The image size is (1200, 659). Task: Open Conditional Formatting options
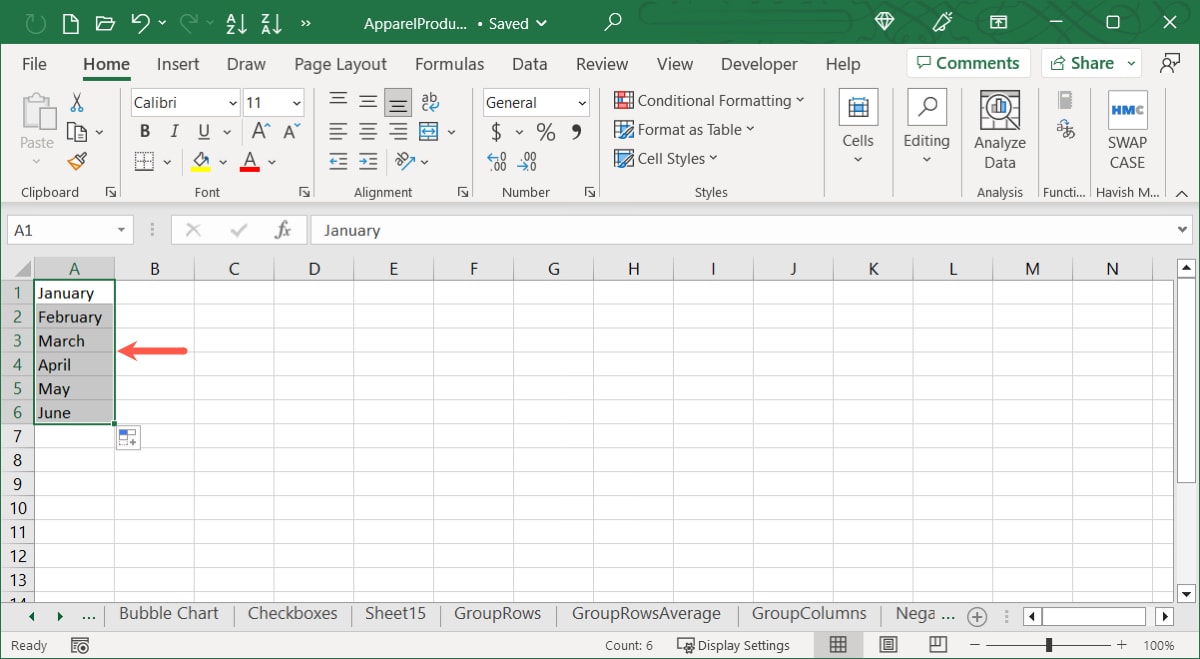[710, 100]
